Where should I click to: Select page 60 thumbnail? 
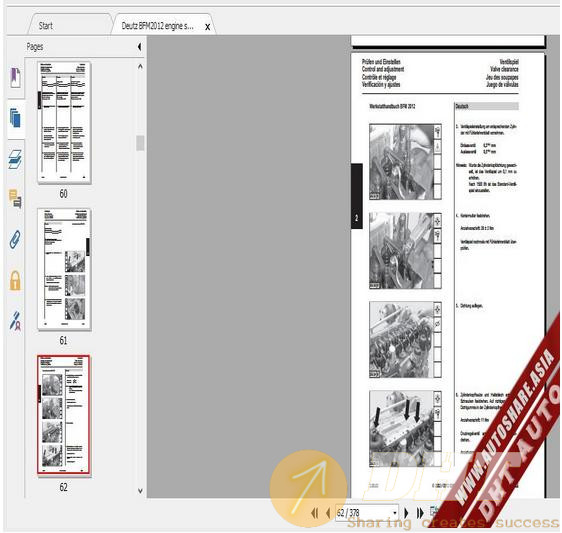[x=64, y=123]
